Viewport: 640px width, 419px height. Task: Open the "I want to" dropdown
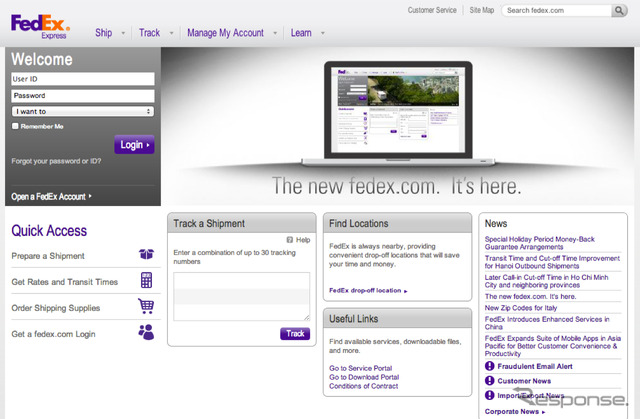coord(83,111)
